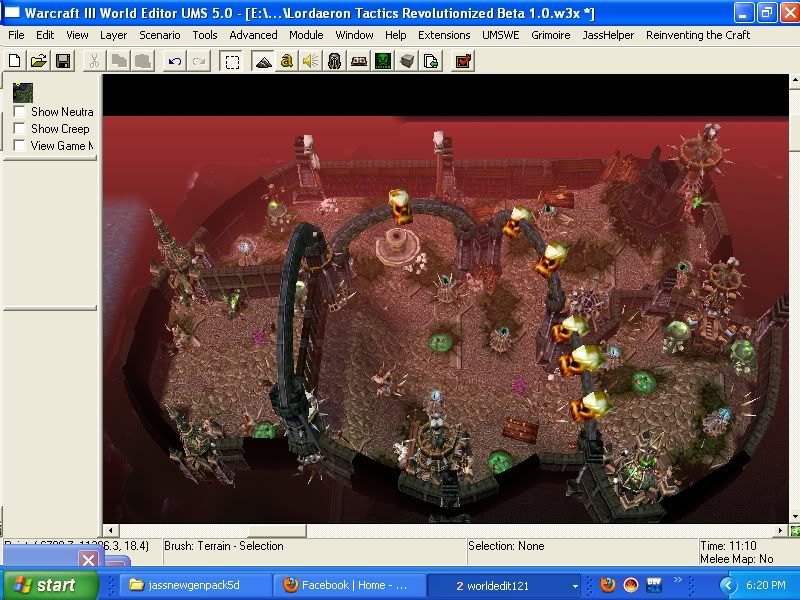Open the Extensions menu
Viewport: 800px width, 600px height.
point(444,35)
